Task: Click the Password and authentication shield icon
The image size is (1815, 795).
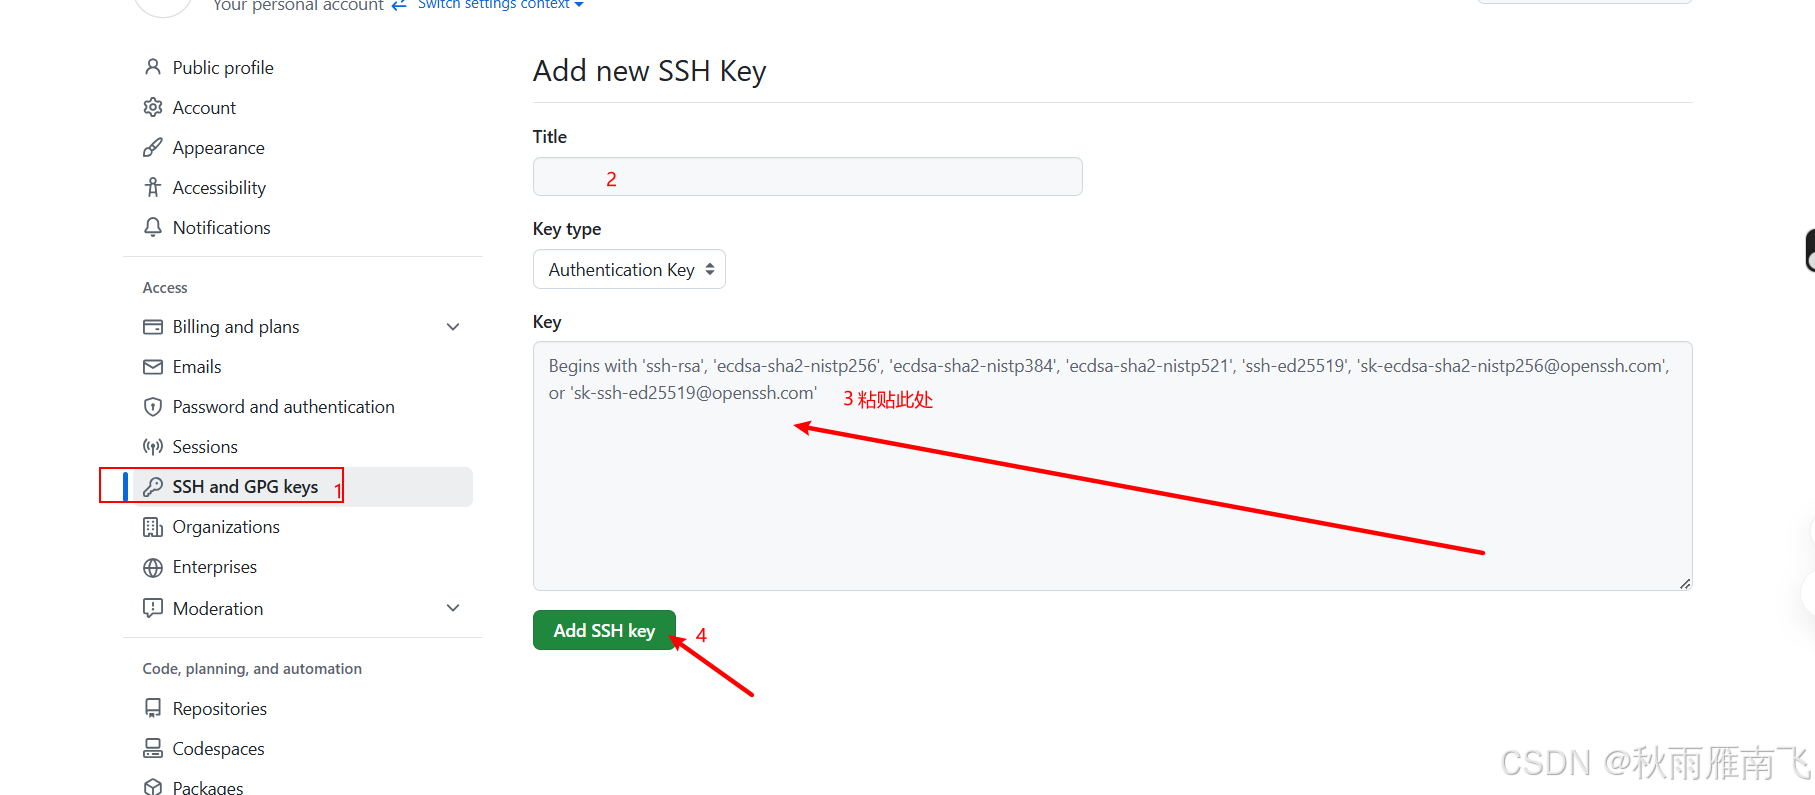Action: [153, 407]
